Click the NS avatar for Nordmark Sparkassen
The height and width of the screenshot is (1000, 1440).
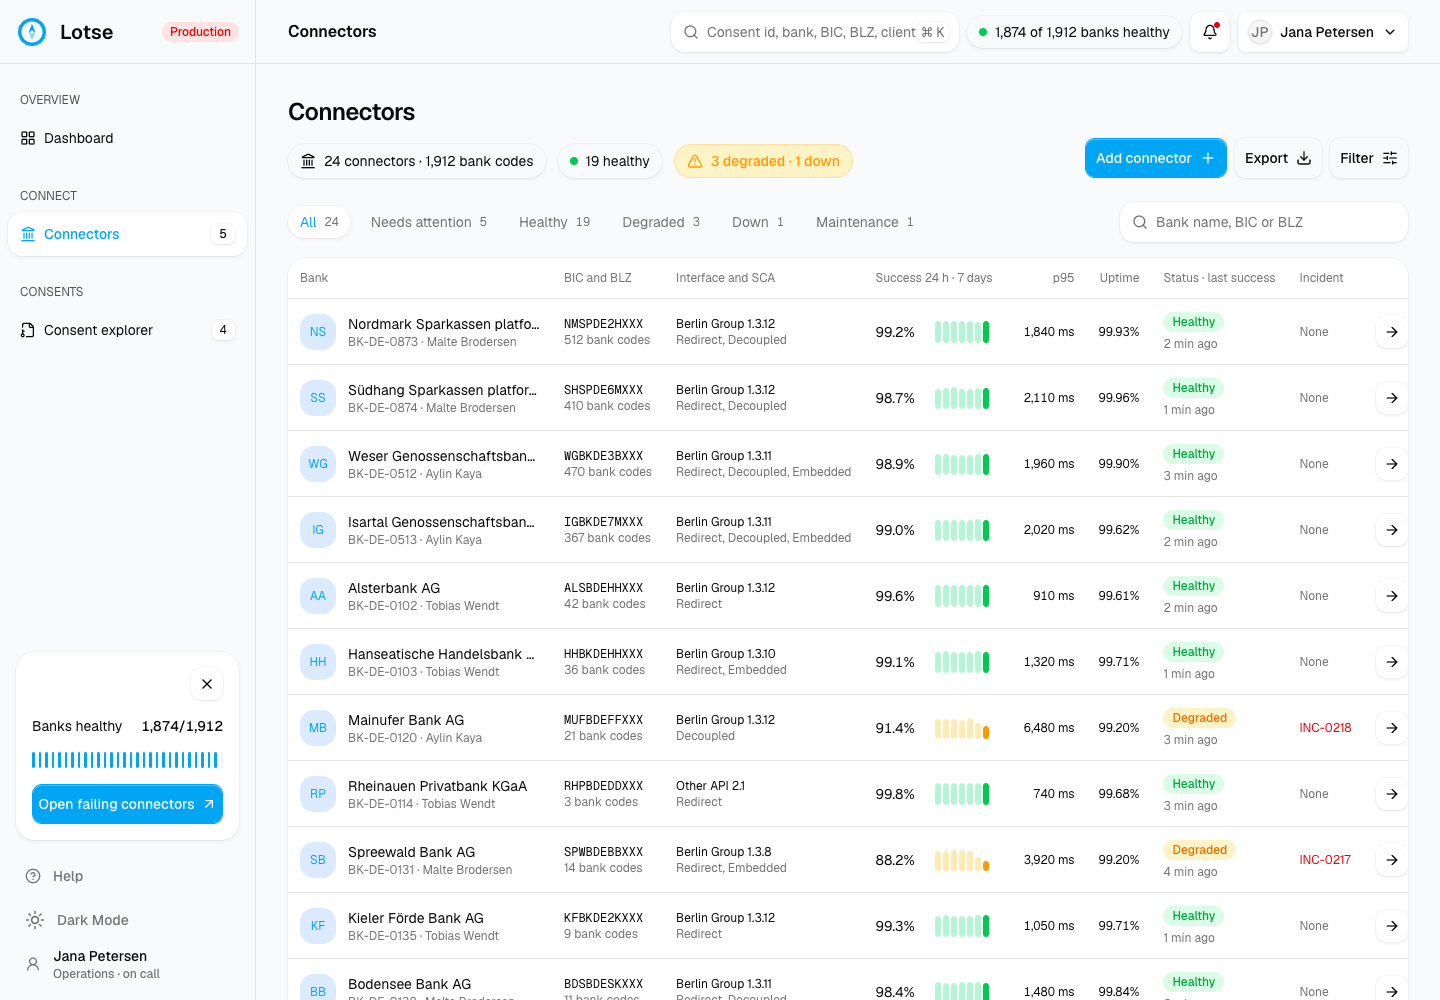point(318,332)
